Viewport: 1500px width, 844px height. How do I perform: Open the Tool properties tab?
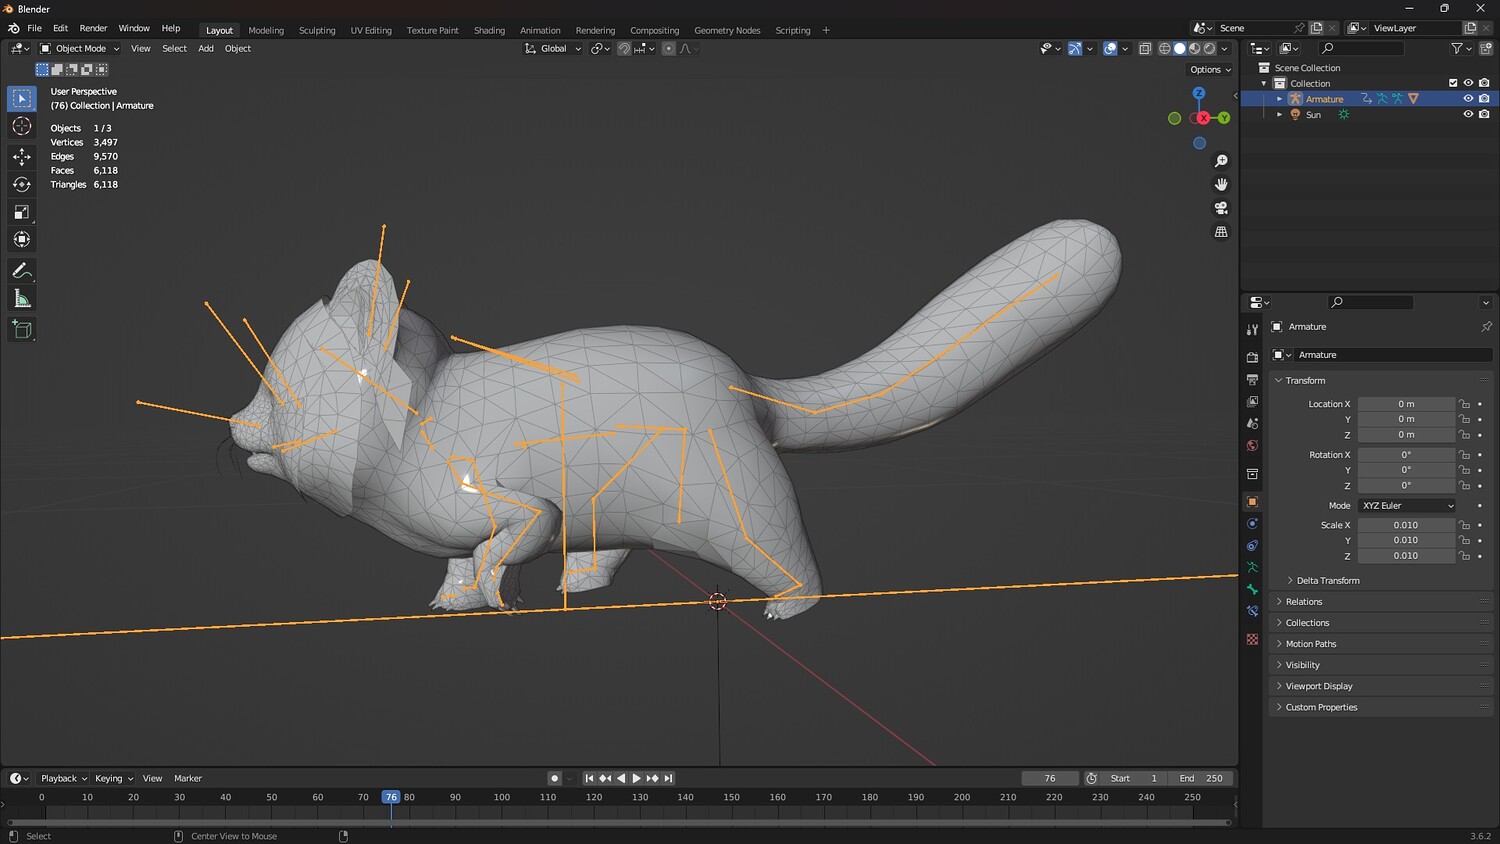[1252, 329]
